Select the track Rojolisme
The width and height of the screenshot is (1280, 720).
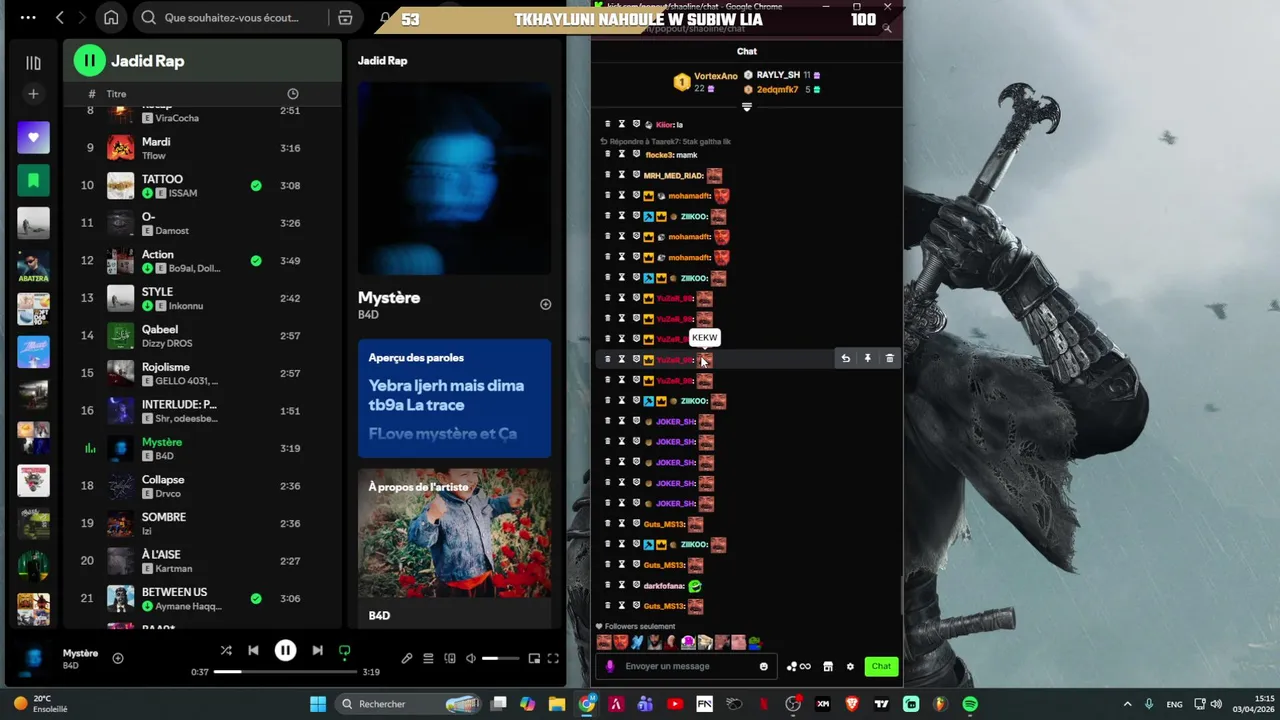click(x=200, y=373)
